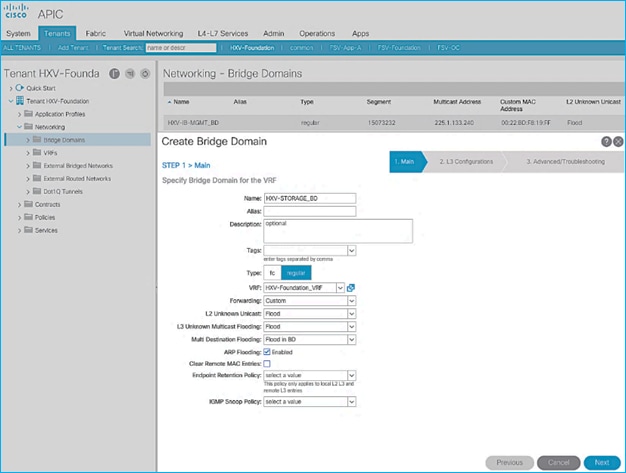Click the VRFs folder icon
Viewport: 626px width, 473px height.
tap(37, 152)
